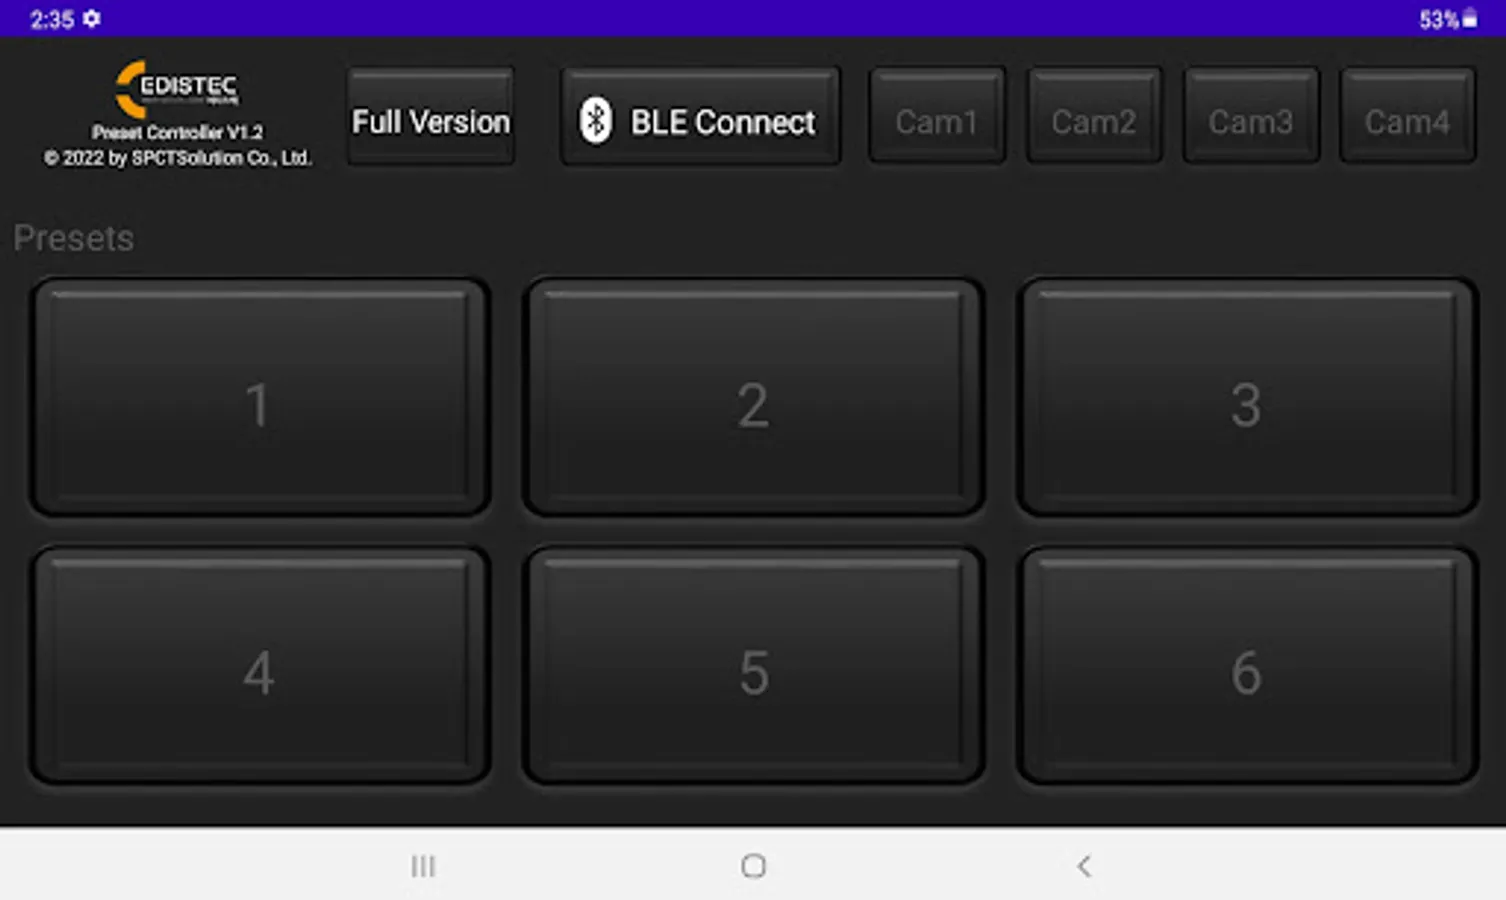Screen dimensions: 1506x900
Task: Recall preset 1
Action: pyautogui.click(x=260, y=397)
